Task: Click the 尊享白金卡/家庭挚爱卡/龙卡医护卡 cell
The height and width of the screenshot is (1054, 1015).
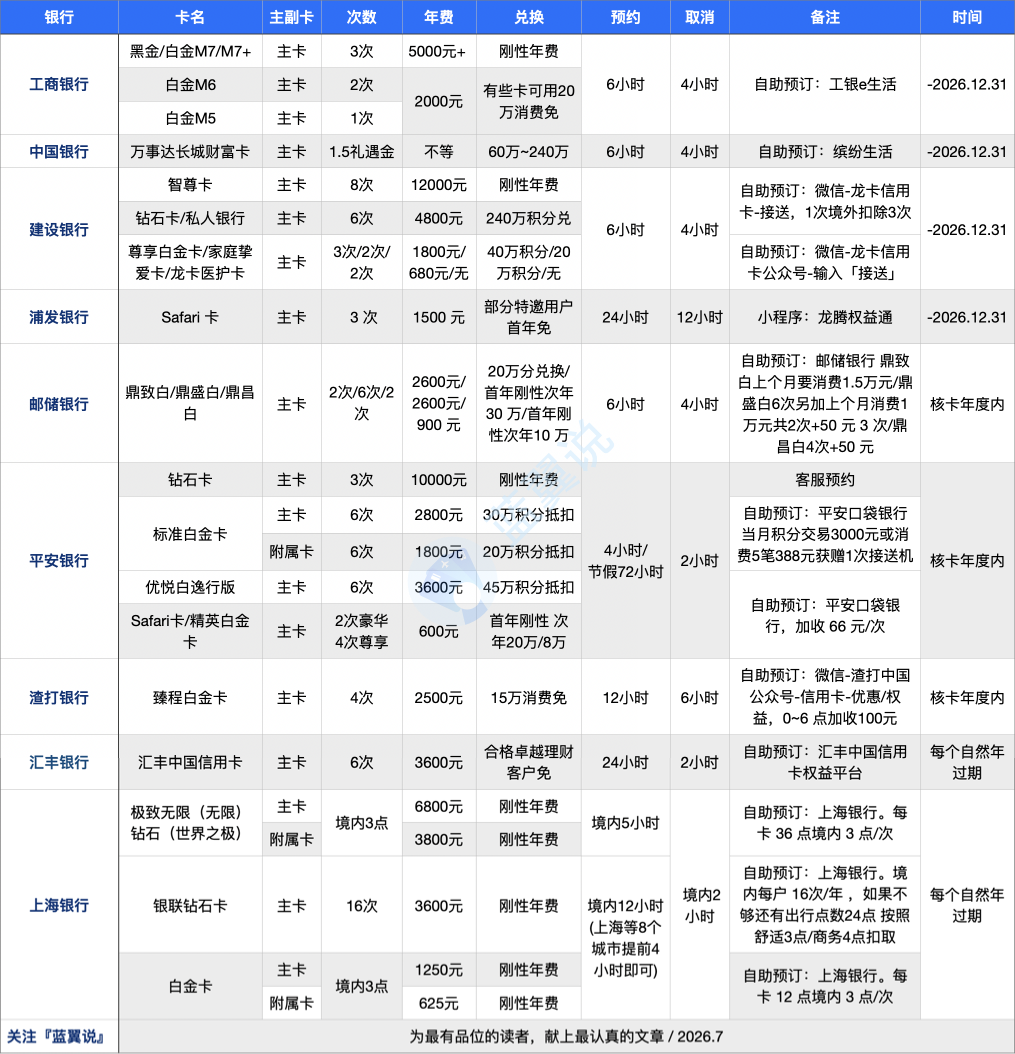Action: [190, 262]
